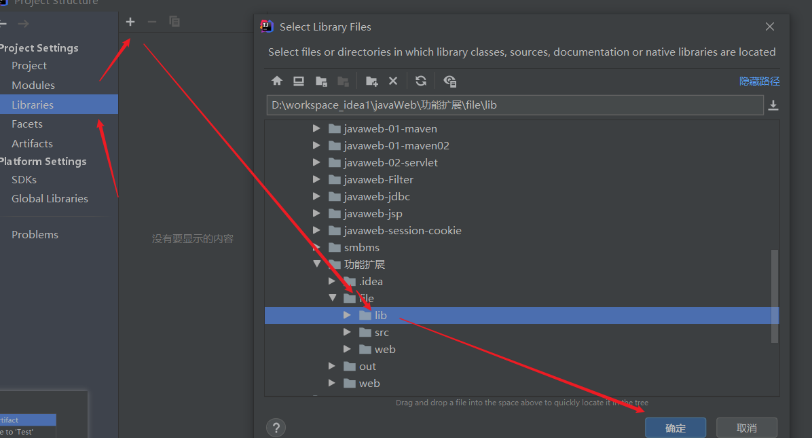812x438 pixels.
Task: Expand the src folder arrow
Action: (x=346, y=332)
